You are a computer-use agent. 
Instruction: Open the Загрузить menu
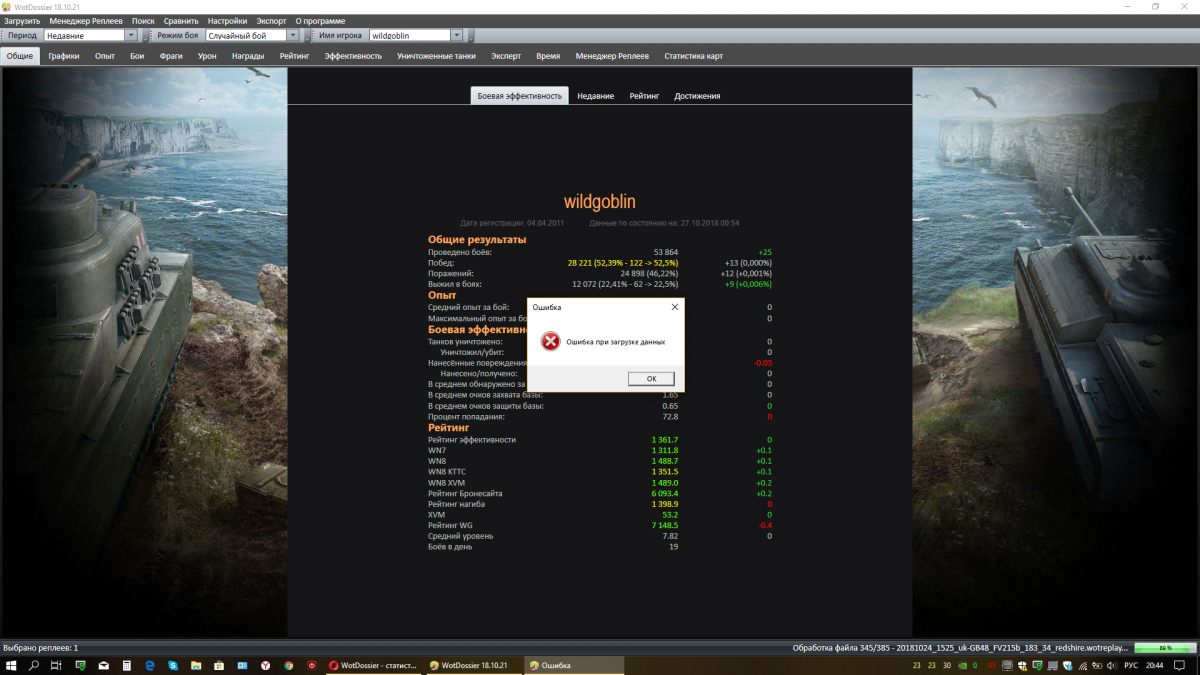[22, 20]
